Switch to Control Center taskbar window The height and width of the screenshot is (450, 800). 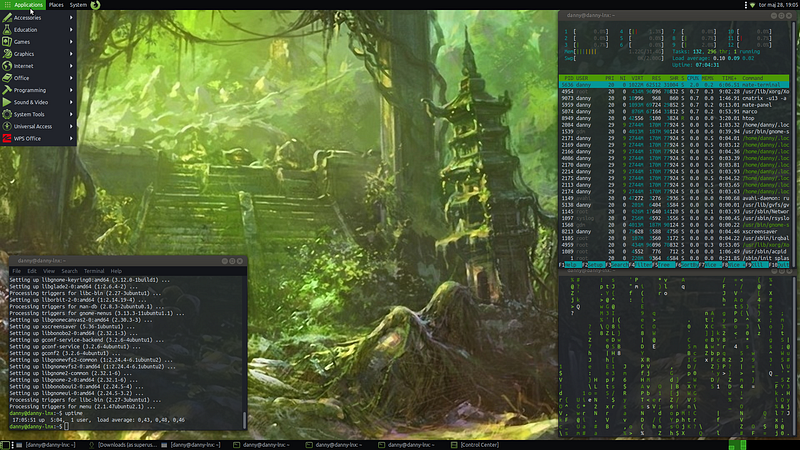coord(475,445)
